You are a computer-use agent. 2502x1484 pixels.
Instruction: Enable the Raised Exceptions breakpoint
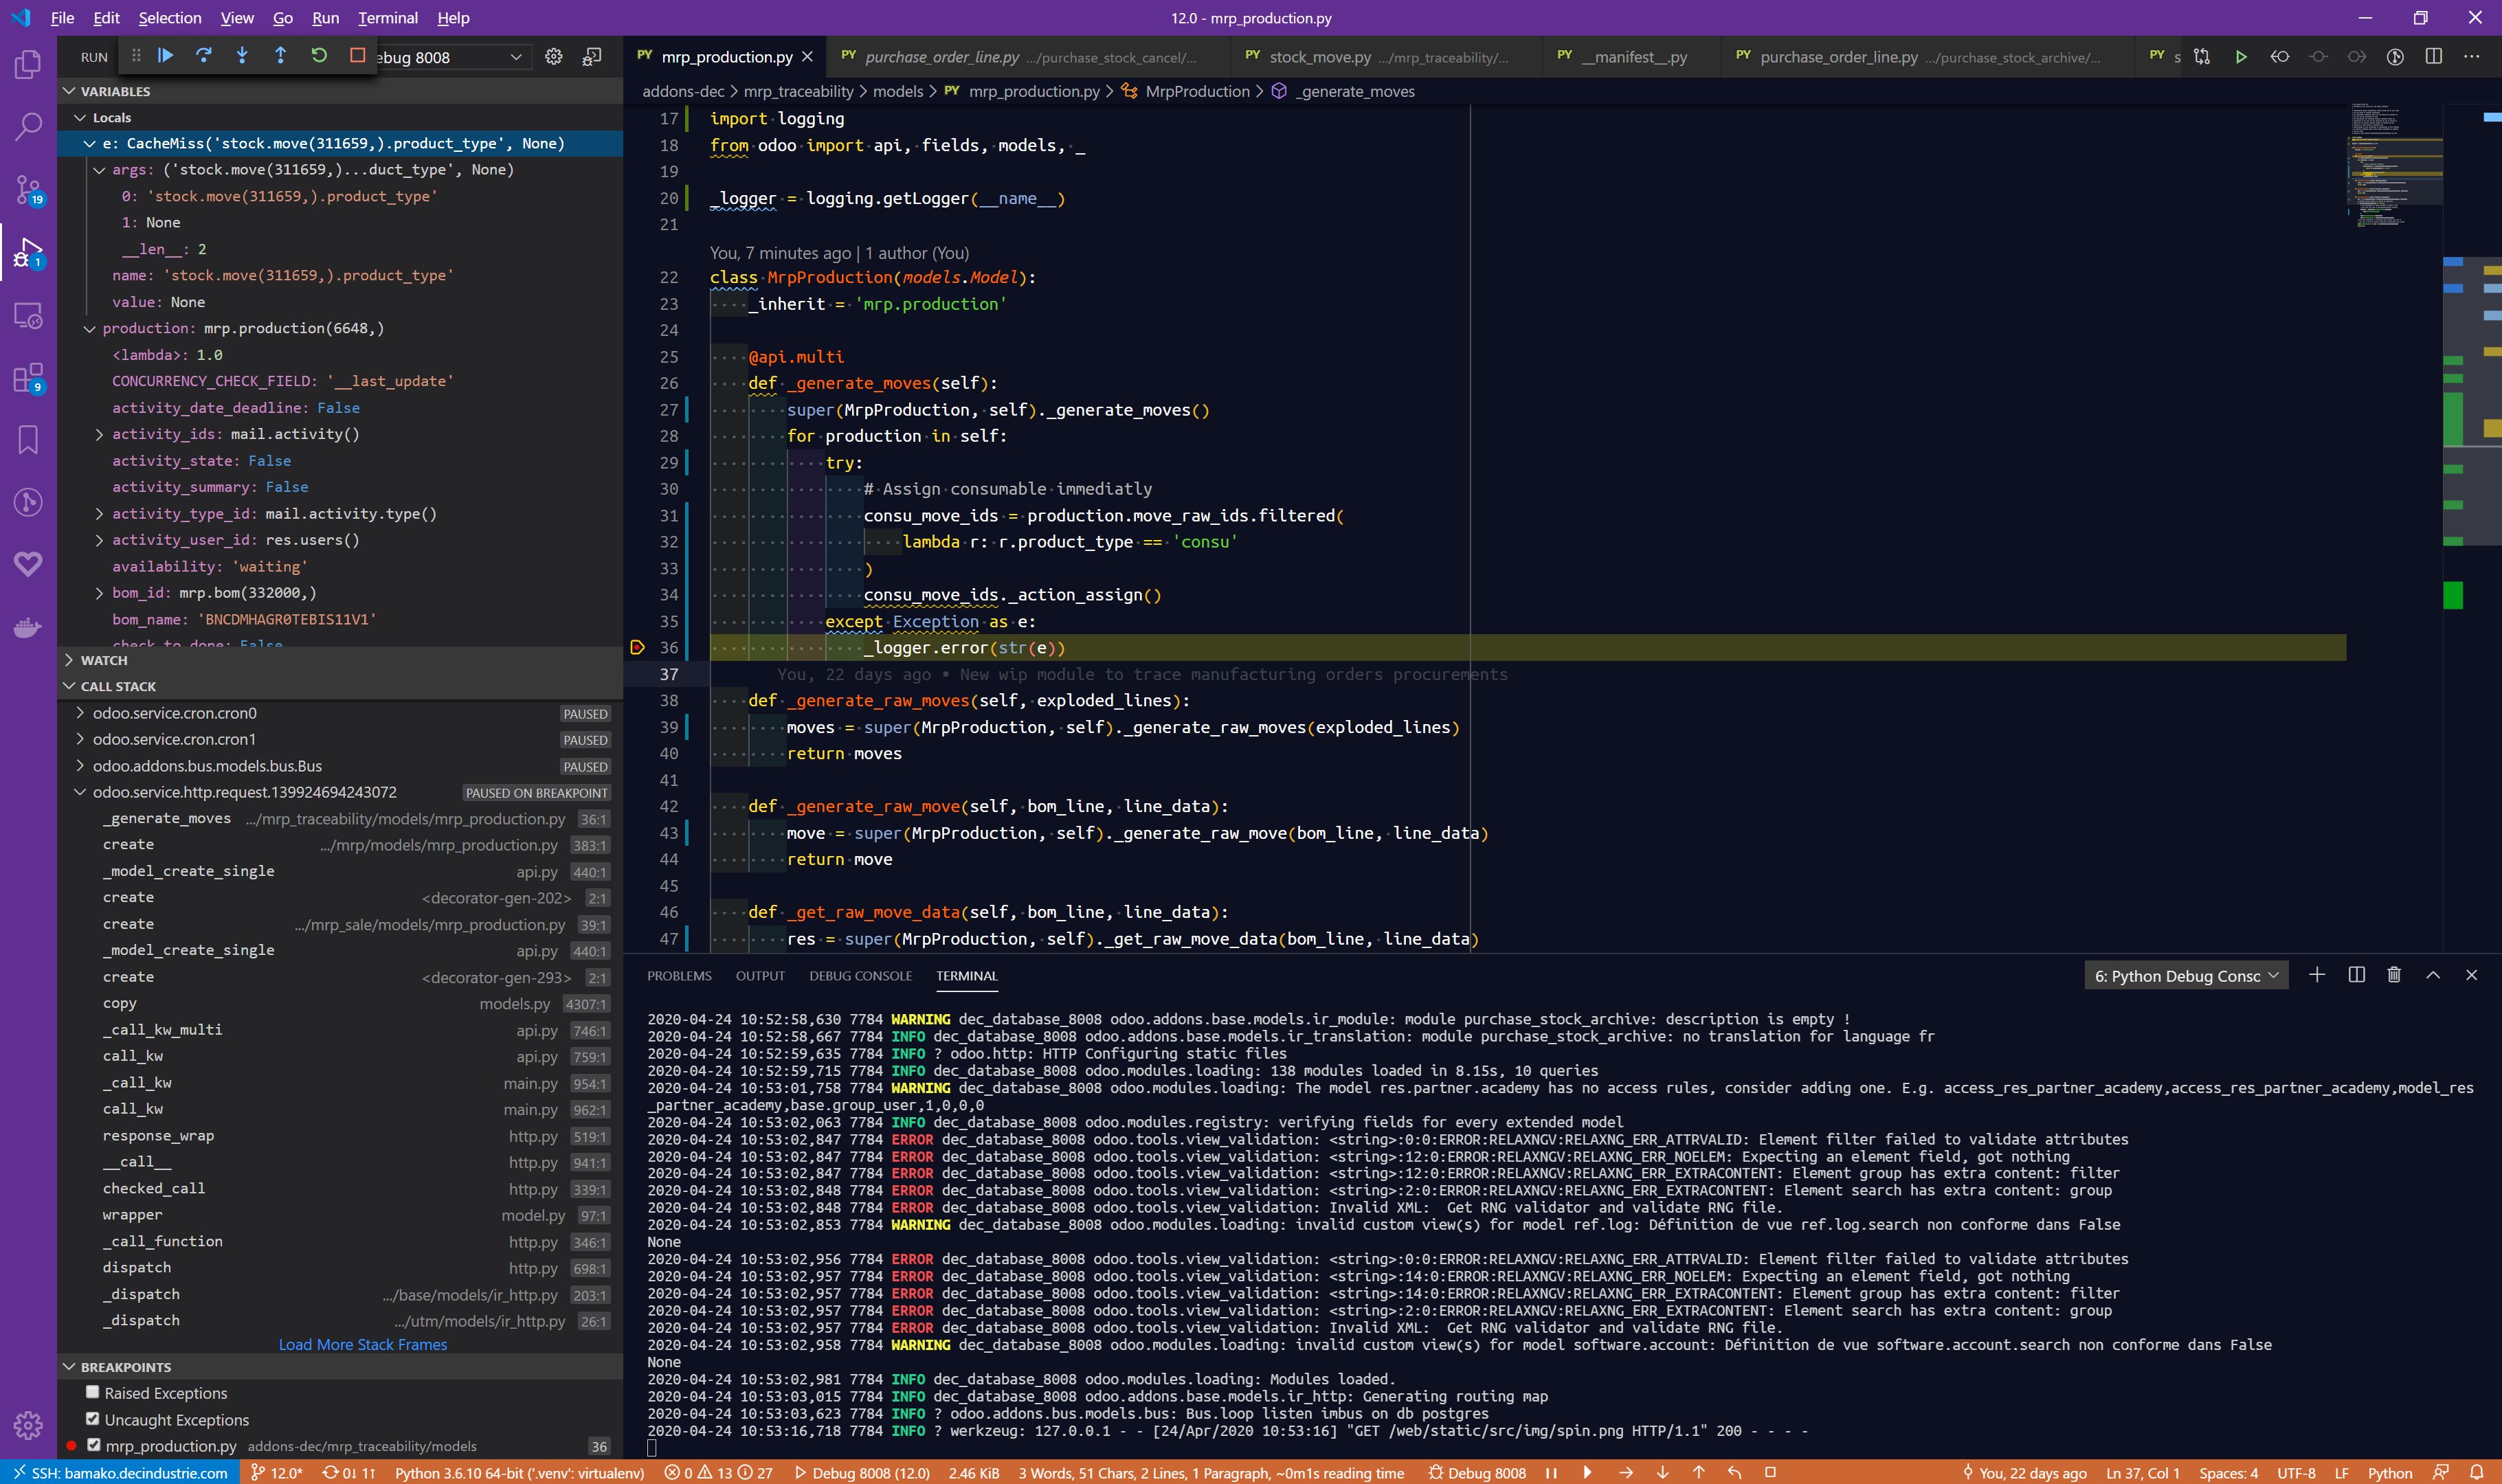(x=93, y=1392)
